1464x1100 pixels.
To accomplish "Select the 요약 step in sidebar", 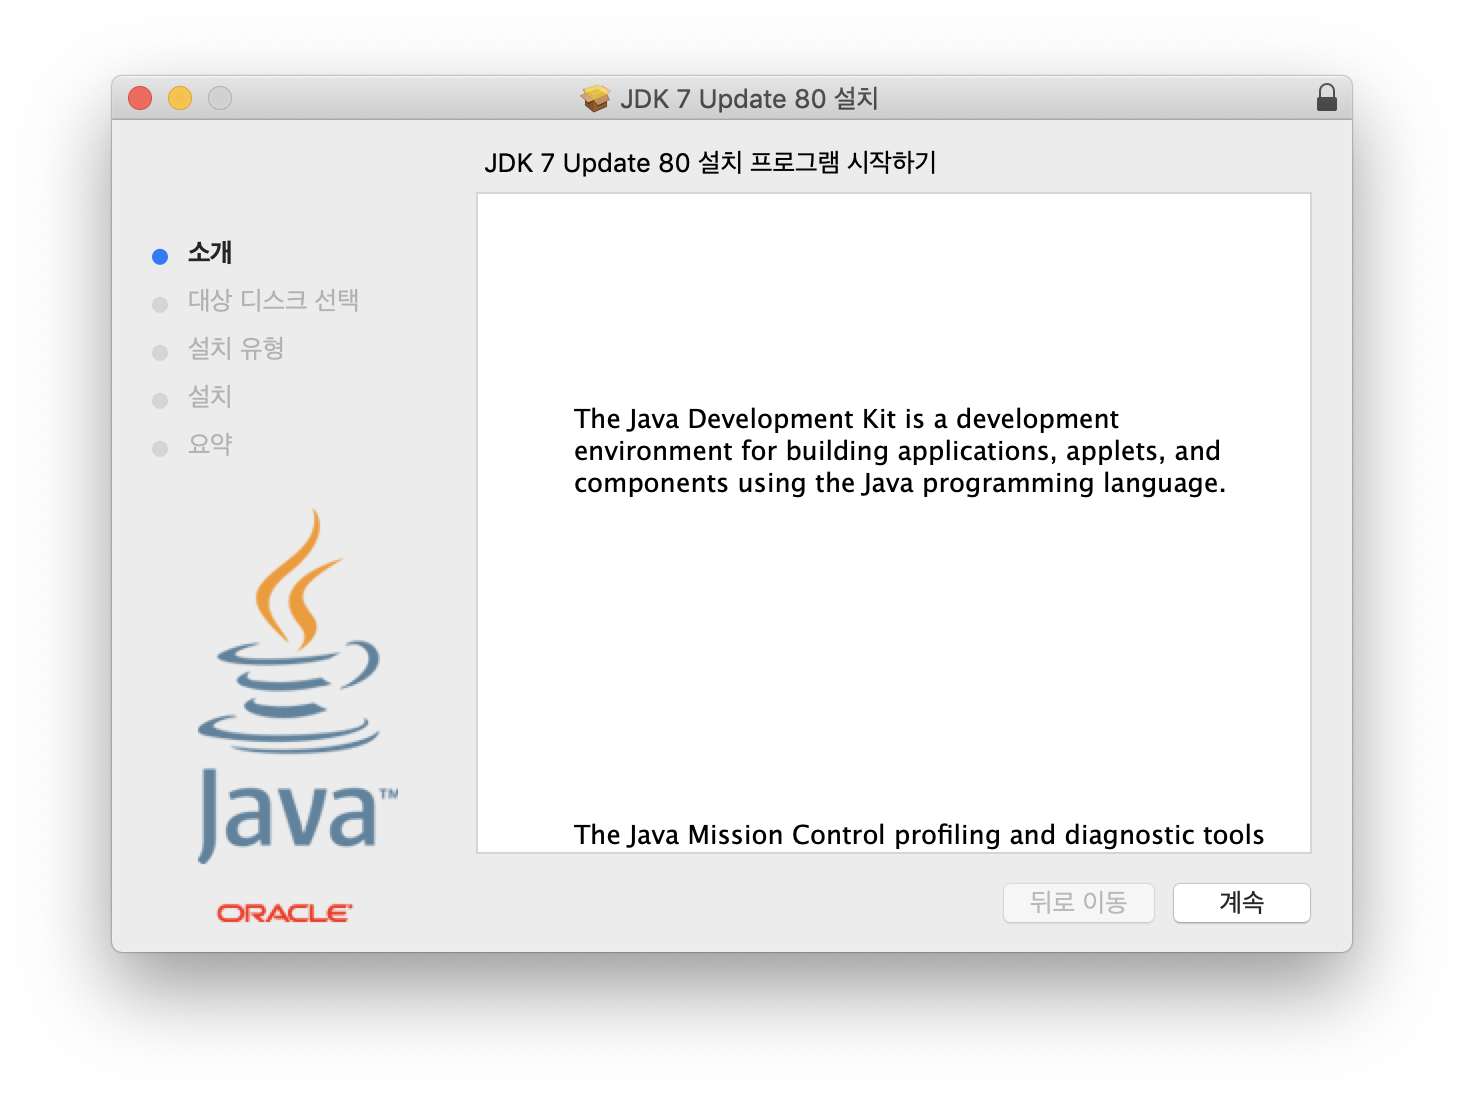I will click(x=210, y=445).
